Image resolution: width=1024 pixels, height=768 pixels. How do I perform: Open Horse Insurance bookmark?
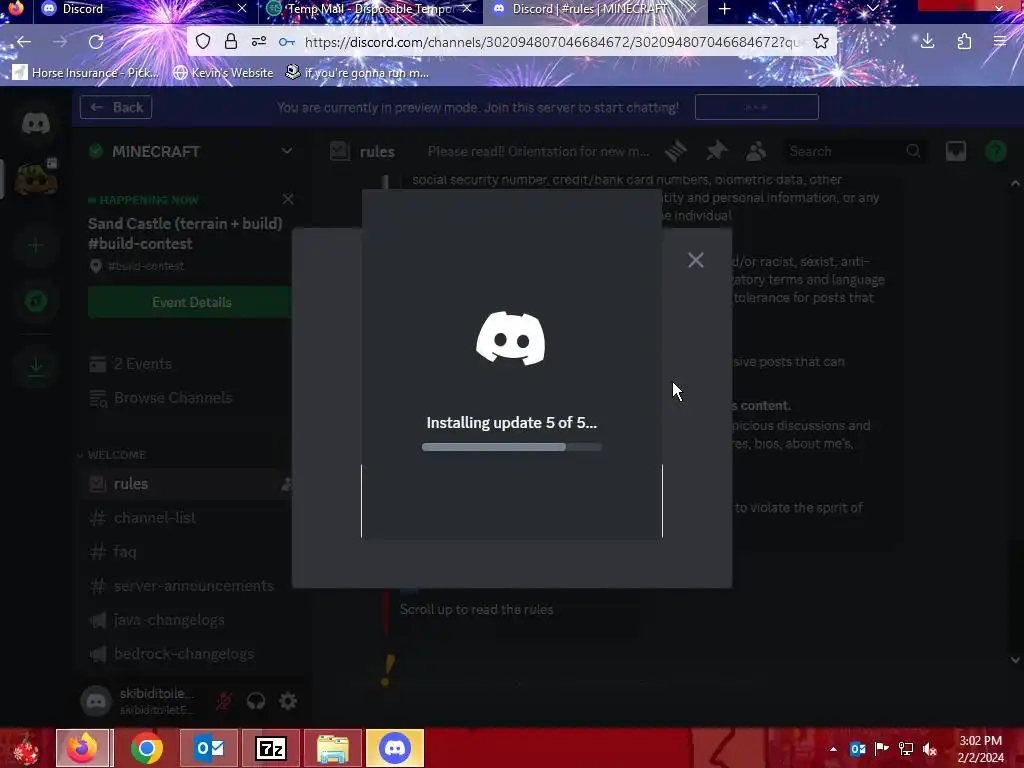86,72
